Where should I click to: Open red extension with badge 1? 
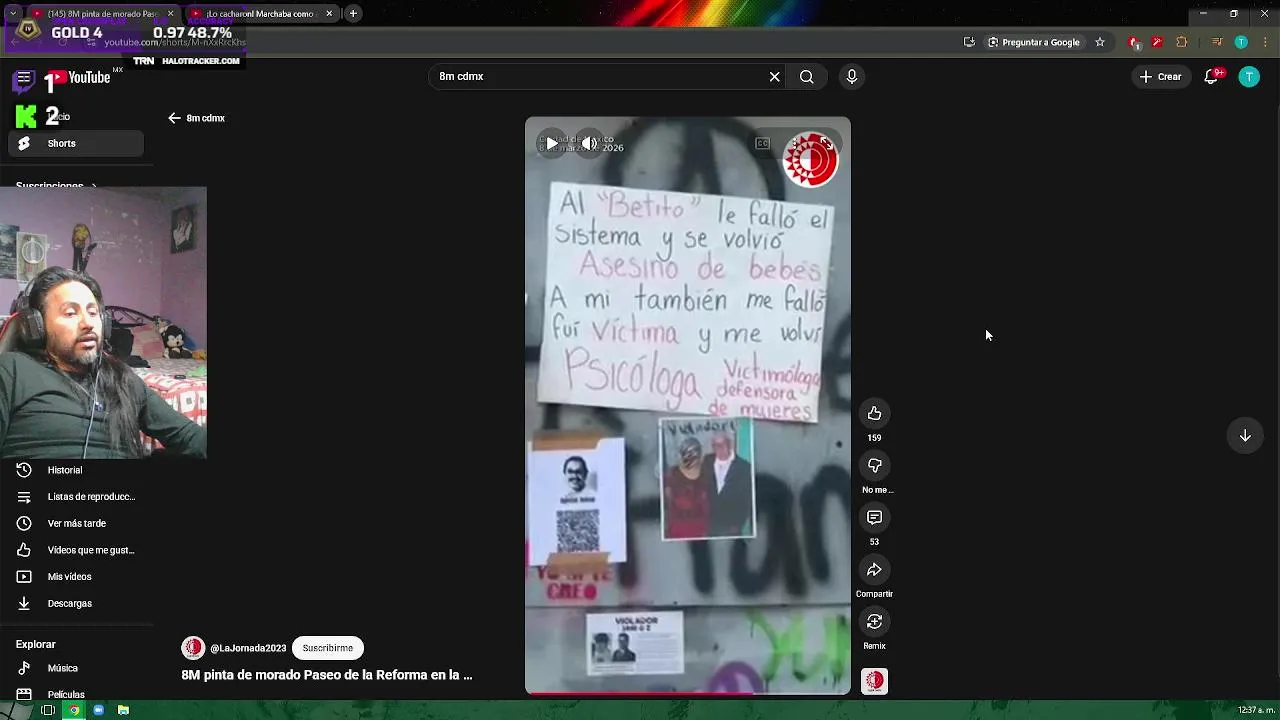tap(1134, 42)
